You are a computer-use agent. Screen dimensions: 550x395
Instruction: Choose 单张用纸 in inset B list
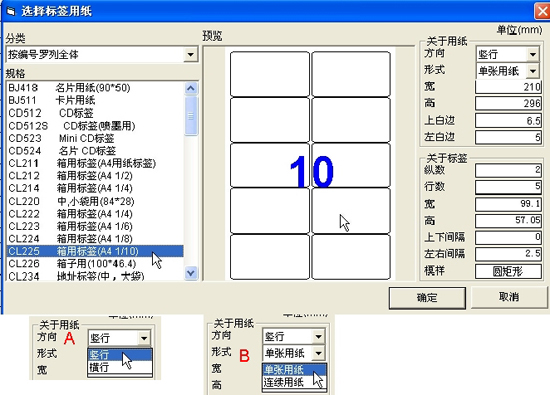tap(294, 369)
